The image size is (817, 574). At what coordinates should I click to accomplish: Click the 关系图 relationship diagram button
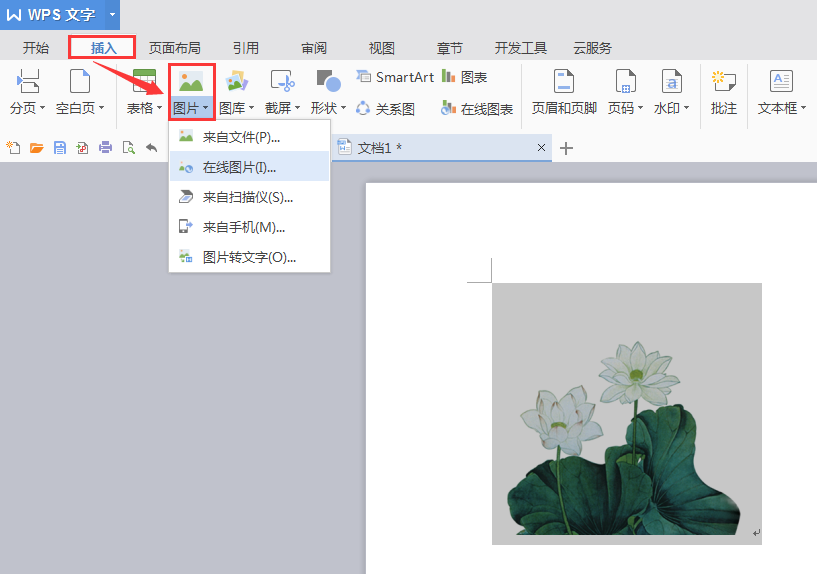click(385, 108)
